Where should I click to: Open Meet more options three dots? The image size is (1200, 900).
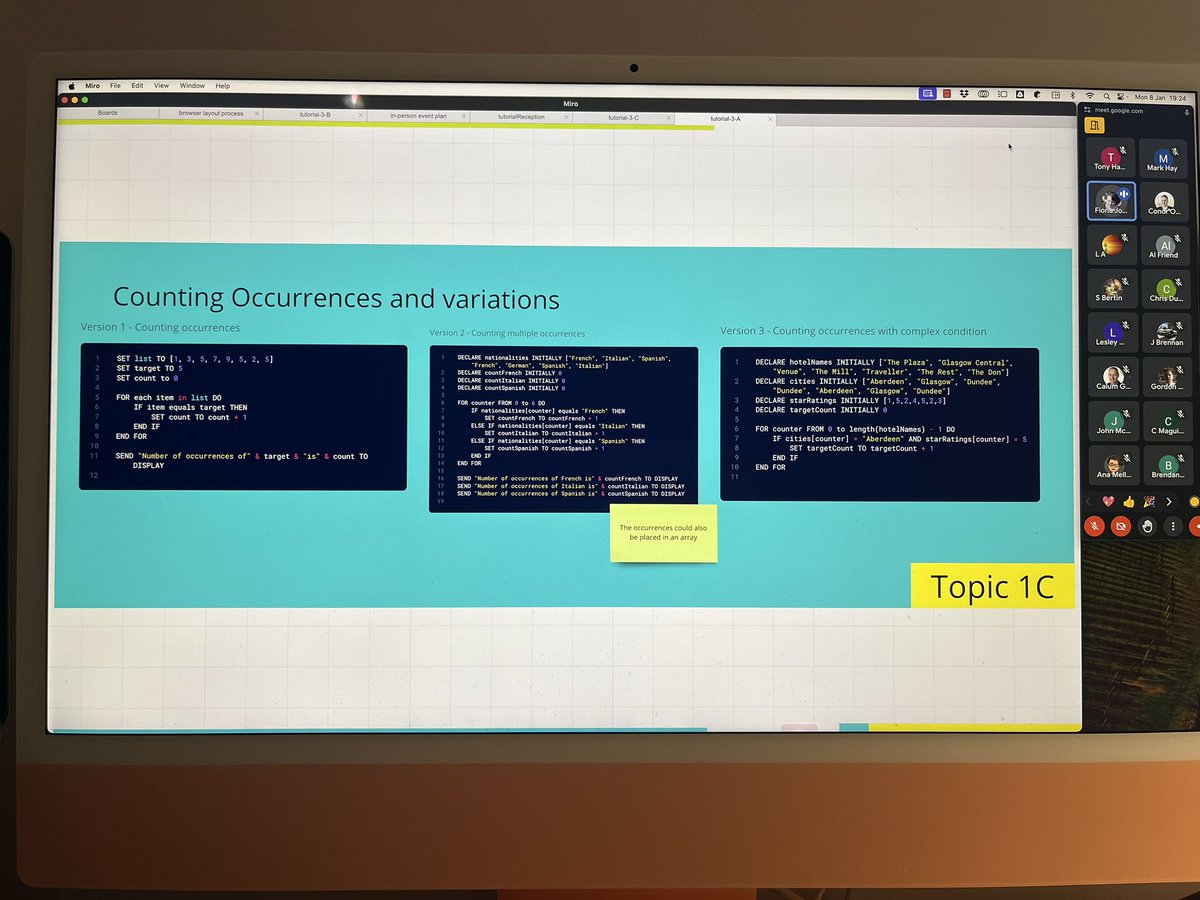point(1172,526)
